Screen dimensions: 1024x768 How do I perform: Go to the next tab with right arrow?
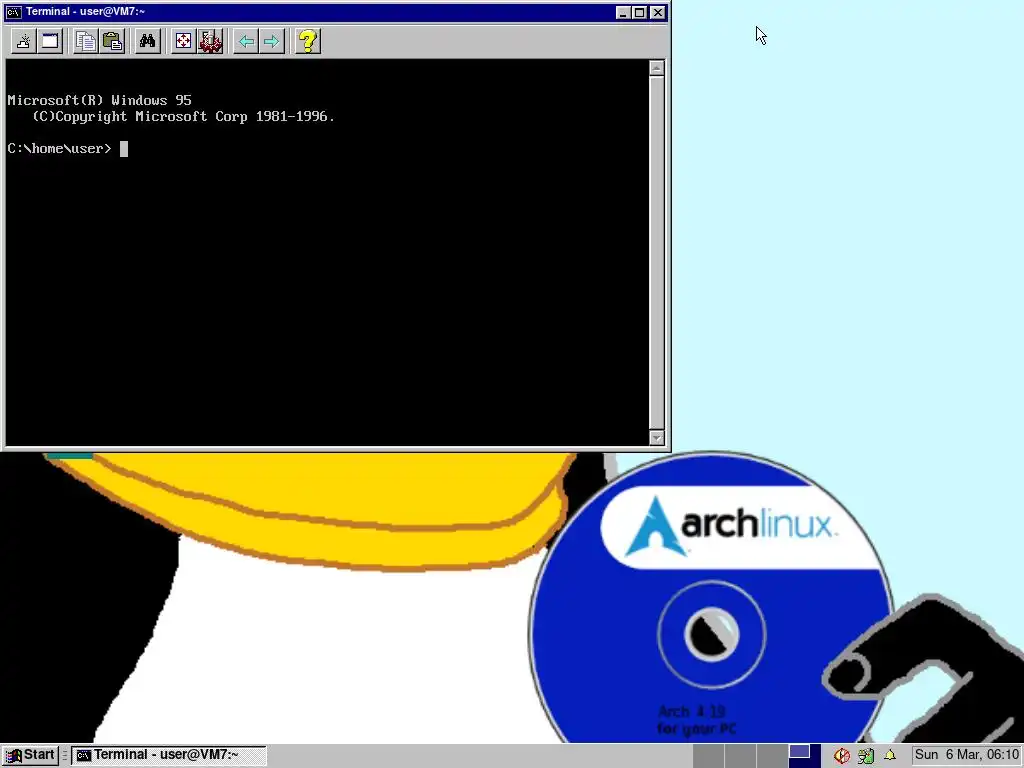click(x=272, y=42)
